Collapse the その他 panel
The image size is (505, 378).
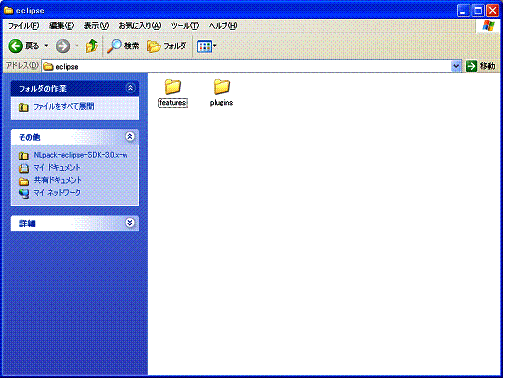pyautogui.click(x=130, y=136)
